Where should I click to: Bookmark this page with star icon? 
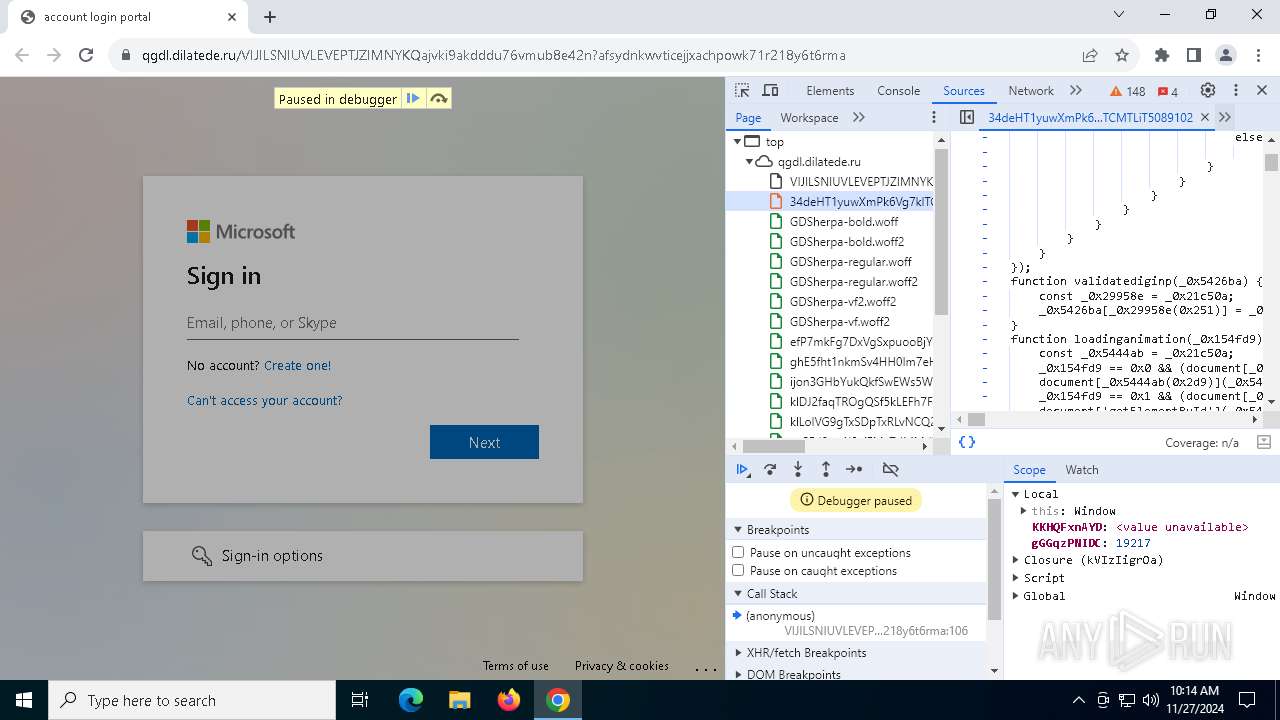pos(1122,55)
